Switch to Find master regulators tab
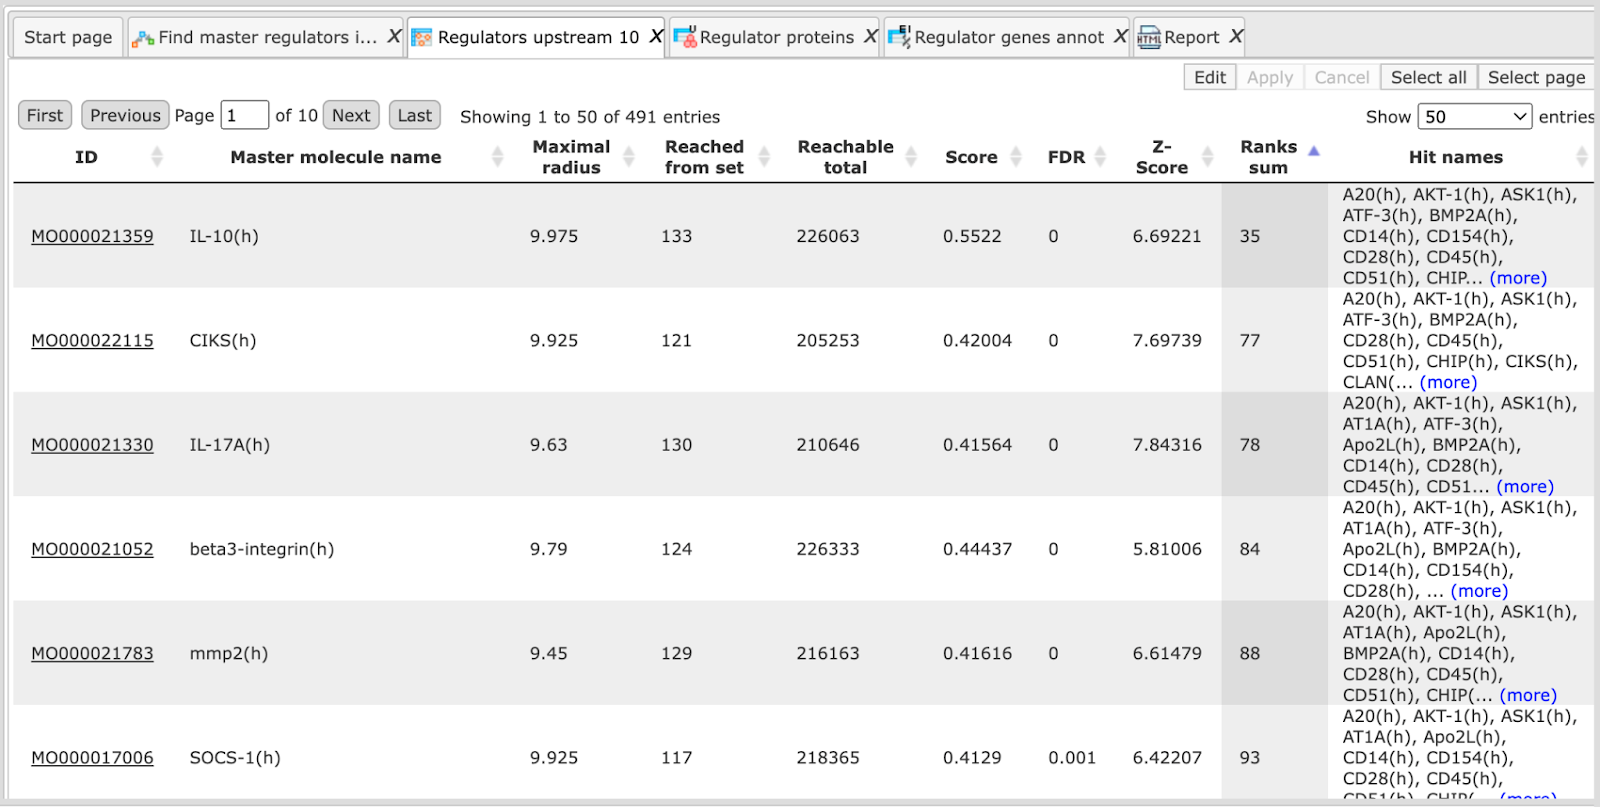 click(268, 37)
